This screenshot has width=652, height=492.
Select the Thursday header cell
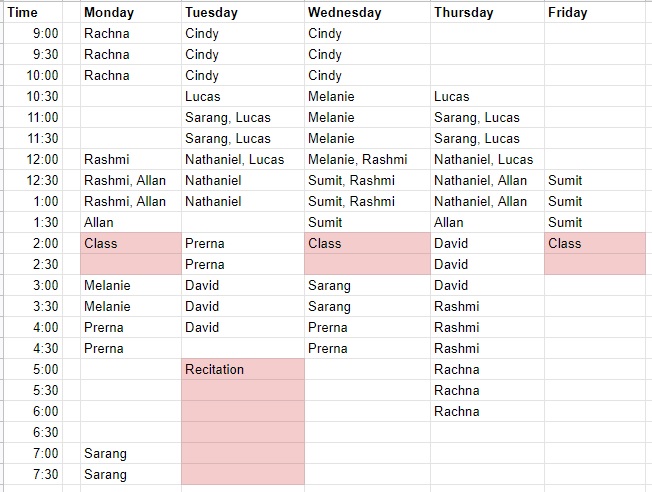pos(487,13)
